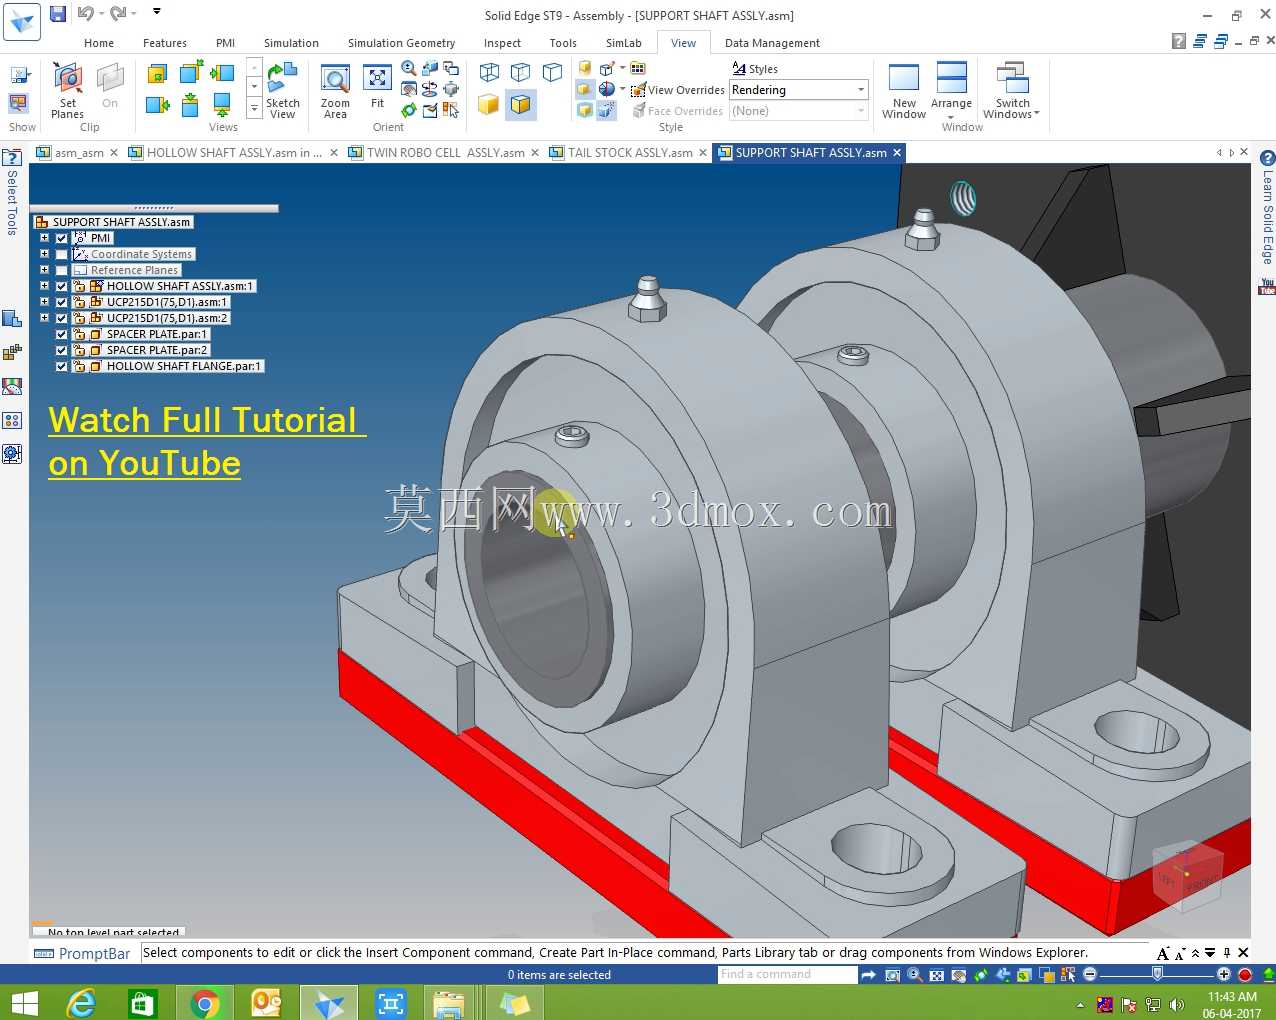Open Styles in the ribbon
This screenshot has height=1020, width=1276.
(x=755, y=69)
